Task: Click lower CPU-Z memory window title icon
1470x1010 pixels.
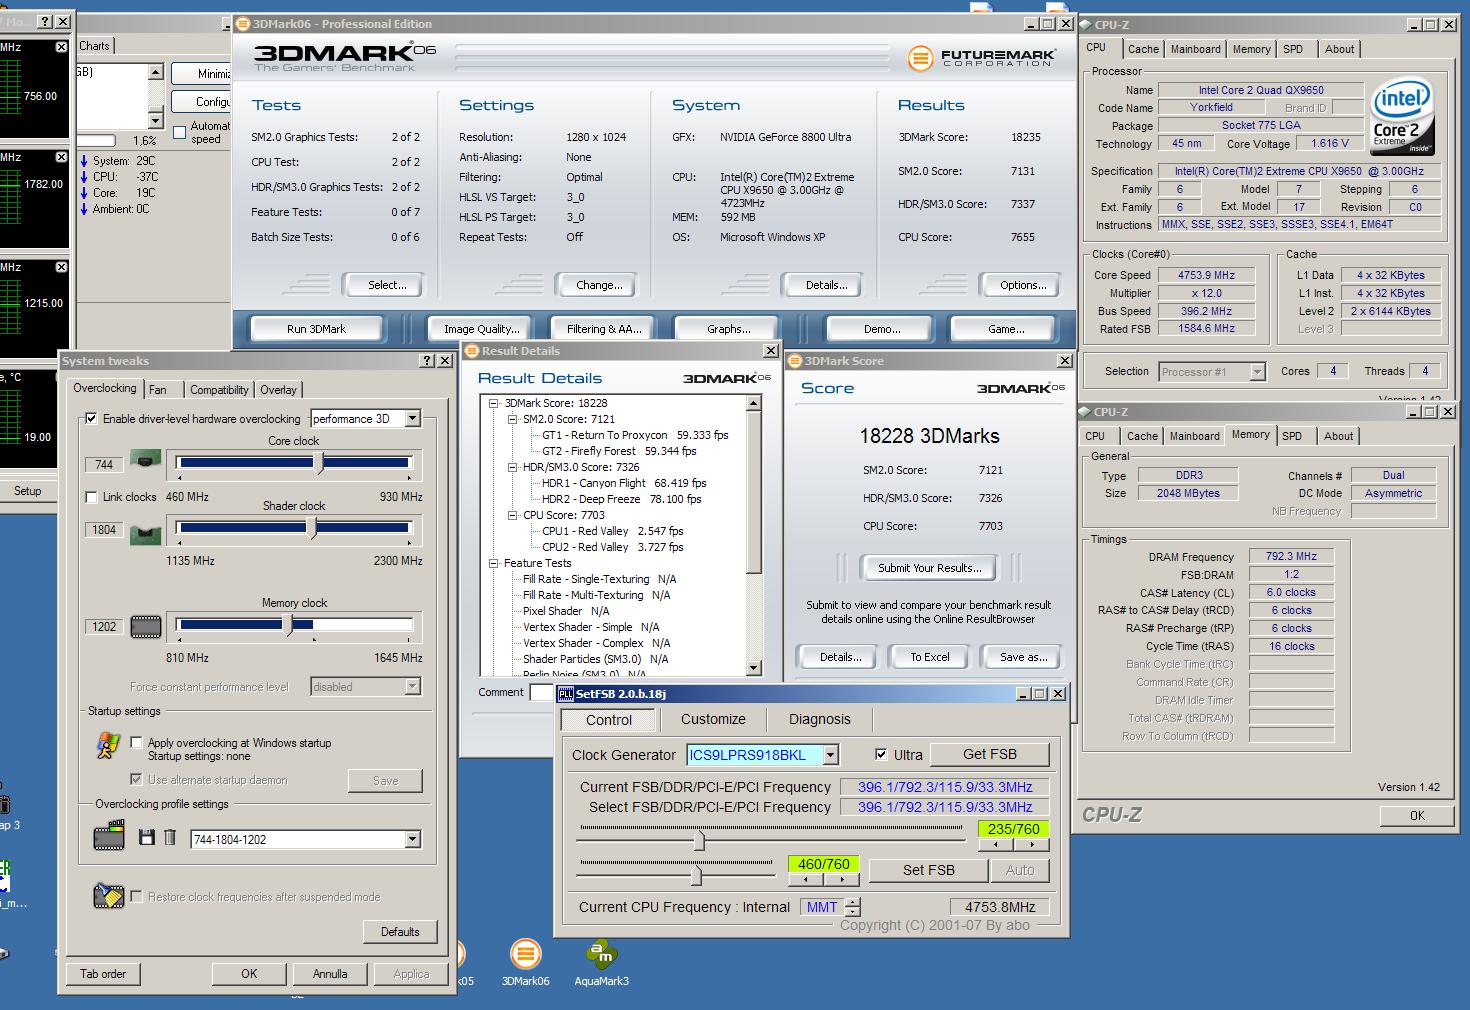Action: click(1085, 412)
